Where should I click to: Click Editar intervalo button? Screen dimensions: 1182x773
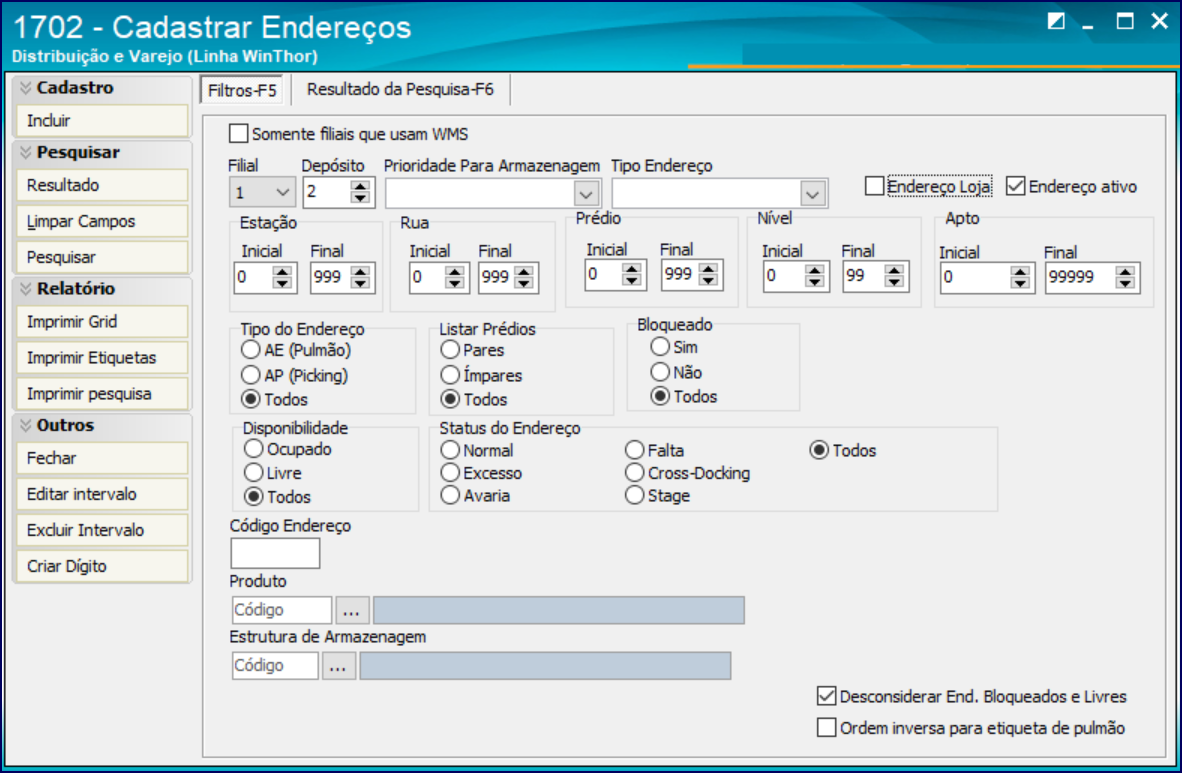[x=102, y=495]
